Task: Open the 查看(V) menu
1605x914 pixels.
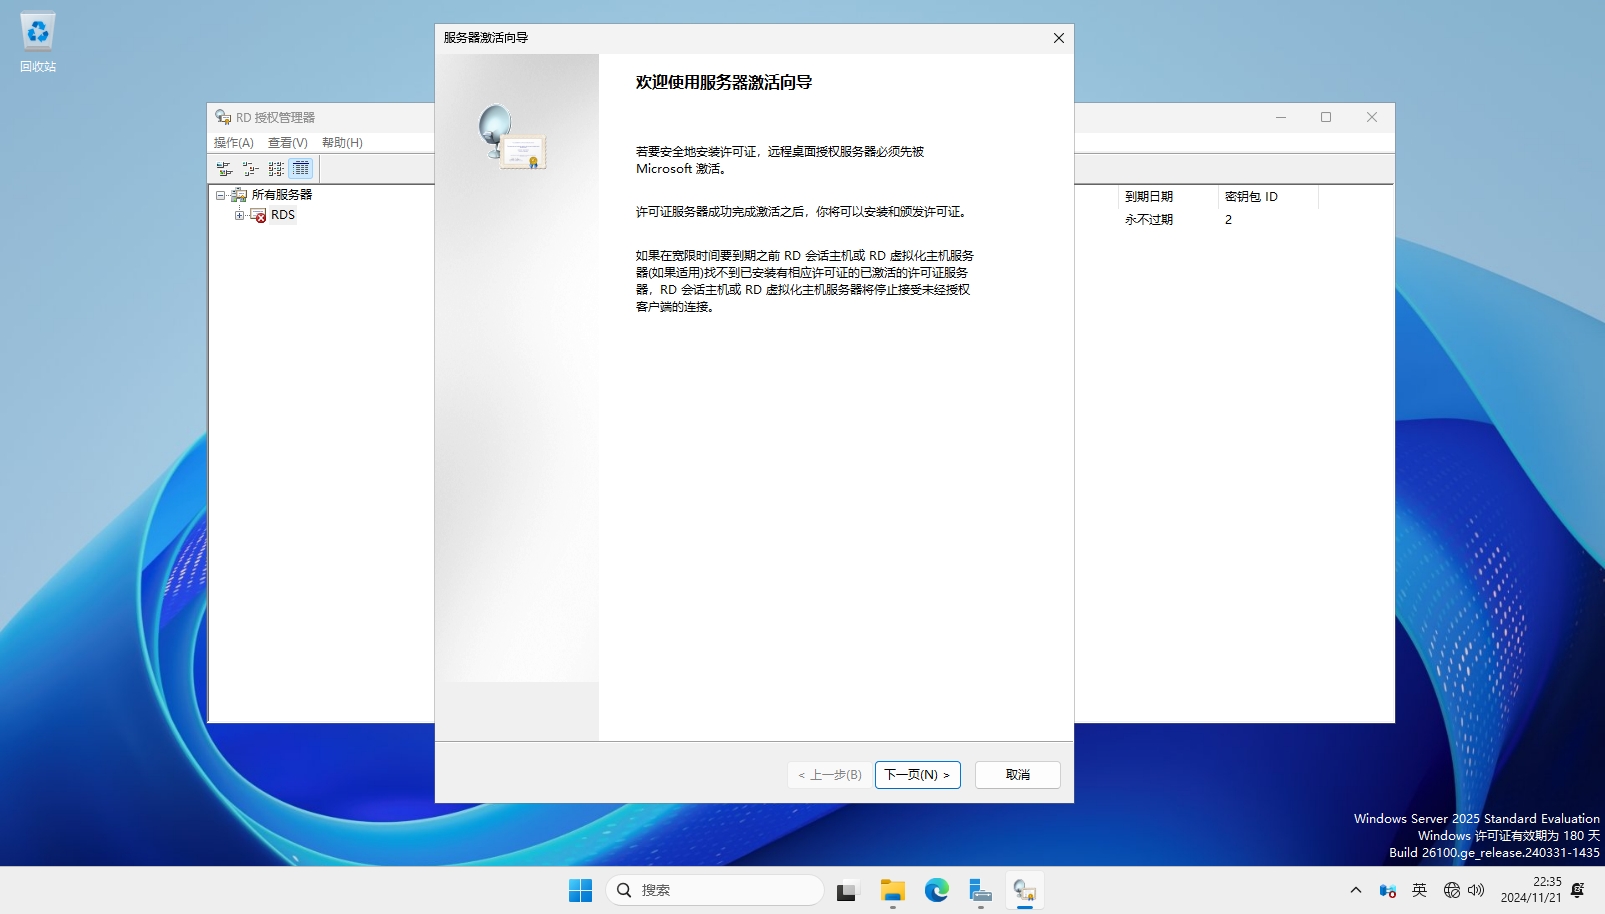Action: (x=287, y=143)
